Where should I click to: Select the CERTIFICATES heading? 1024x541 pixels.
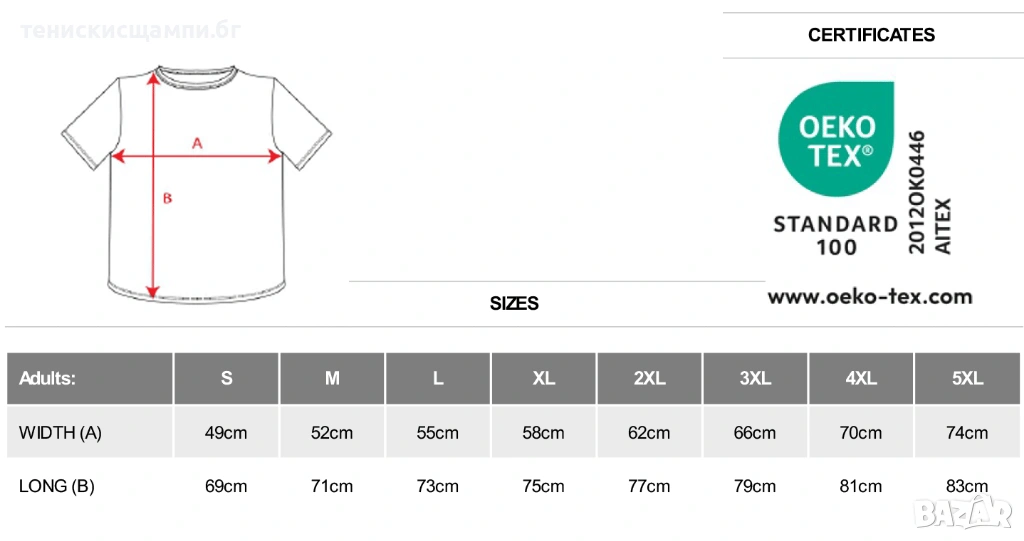point(871,35)
